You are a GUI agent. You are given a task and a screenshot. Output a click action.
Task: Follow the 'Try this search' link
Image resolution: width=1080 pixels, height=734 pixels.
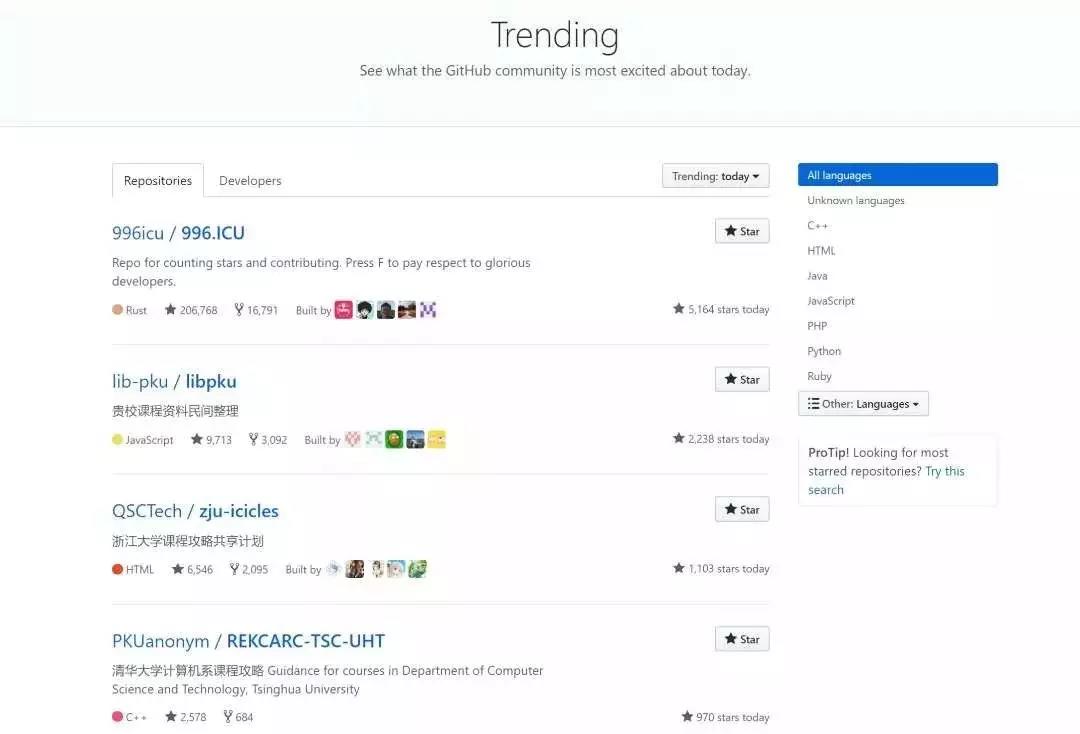point(944,471)
